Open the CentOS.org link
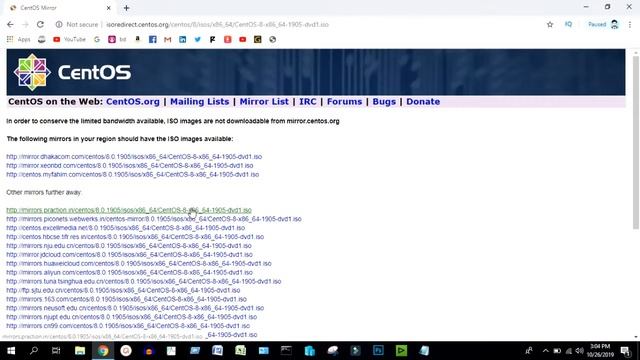The image size is (640, 360). tap(133, 102)
